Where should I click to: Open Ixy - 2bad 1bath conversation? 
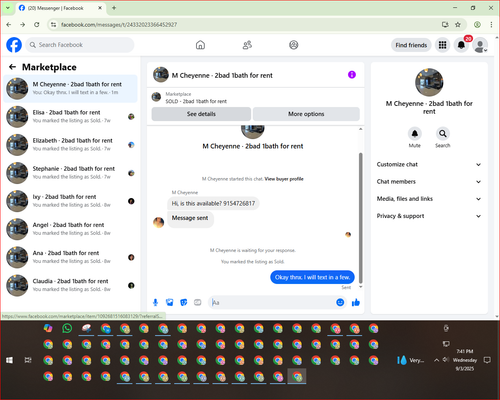point(70,201)
